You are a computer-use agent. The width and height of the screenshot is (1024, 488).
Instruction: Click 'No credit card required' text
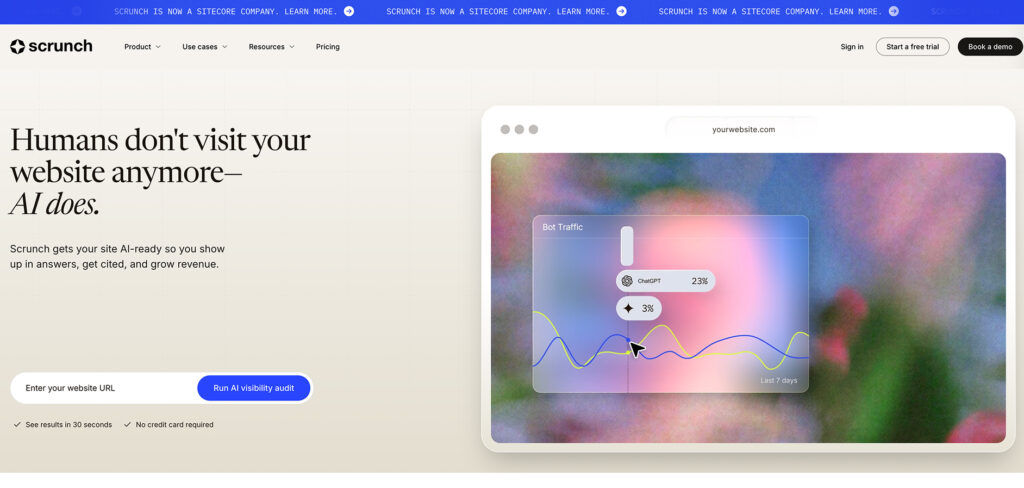pos(174,425)
